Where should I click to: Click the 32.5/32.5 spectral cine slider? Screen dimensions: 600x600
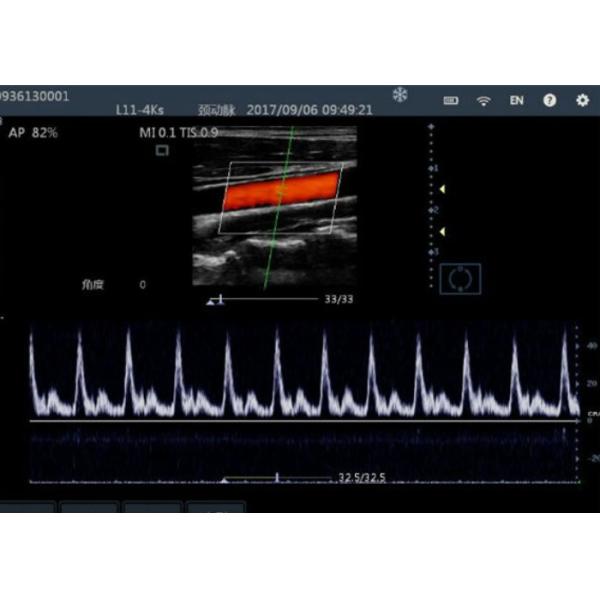coord(280,479)
